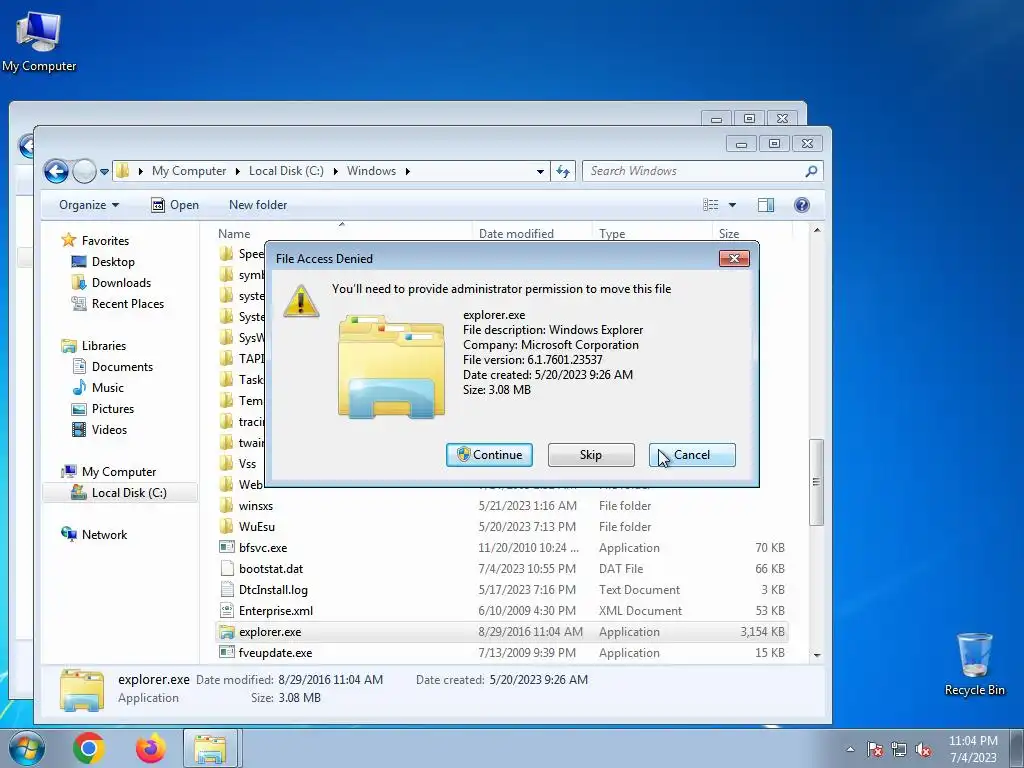Click scrollbar up arrow in file list

(817, 230)
